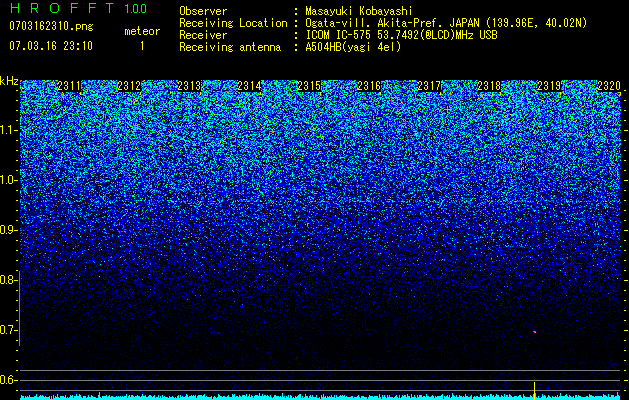Click the cyan signal power strip at the bottom

pos(320,396)
